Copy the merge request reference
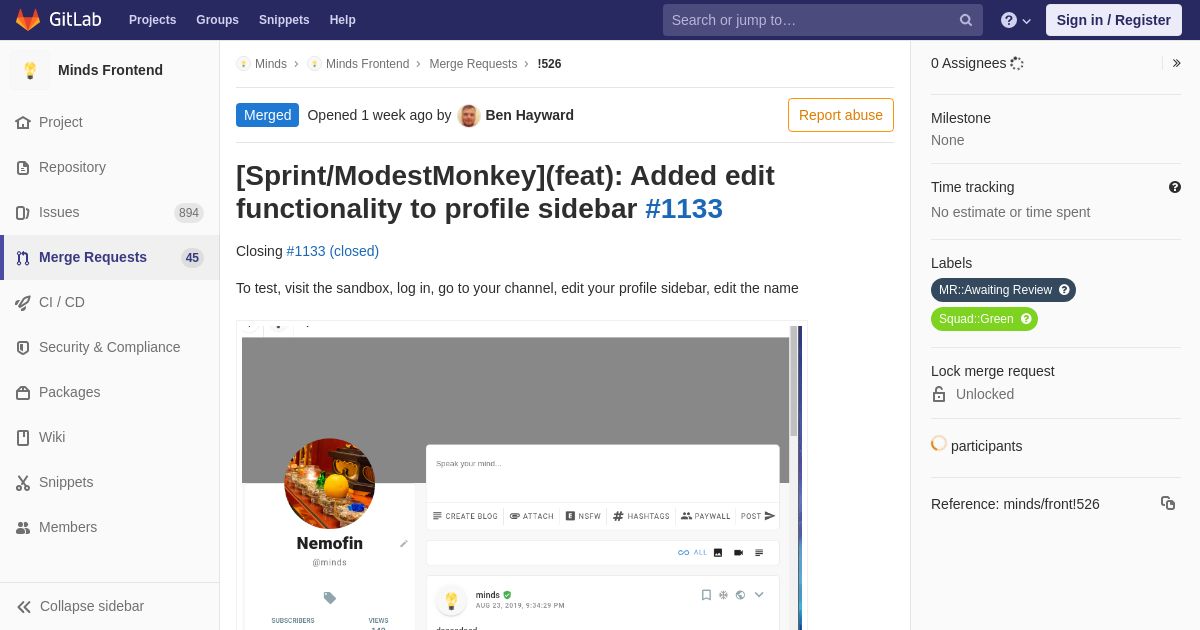This screenshot has width=1200, height=630. coord(1168,503)
